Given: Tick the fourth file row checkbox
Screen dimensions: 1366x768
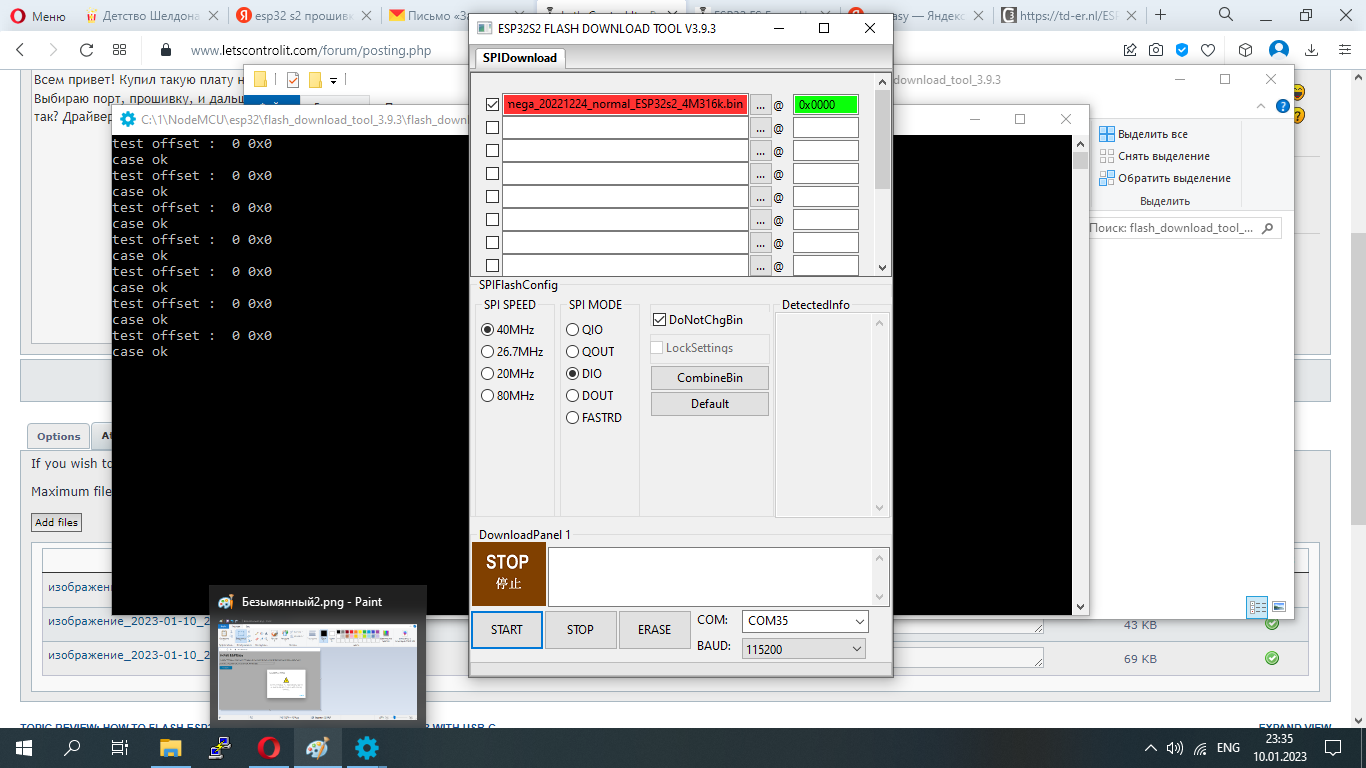Looking at the screenshot, I should pyautogui.click(x=492, y=173).
